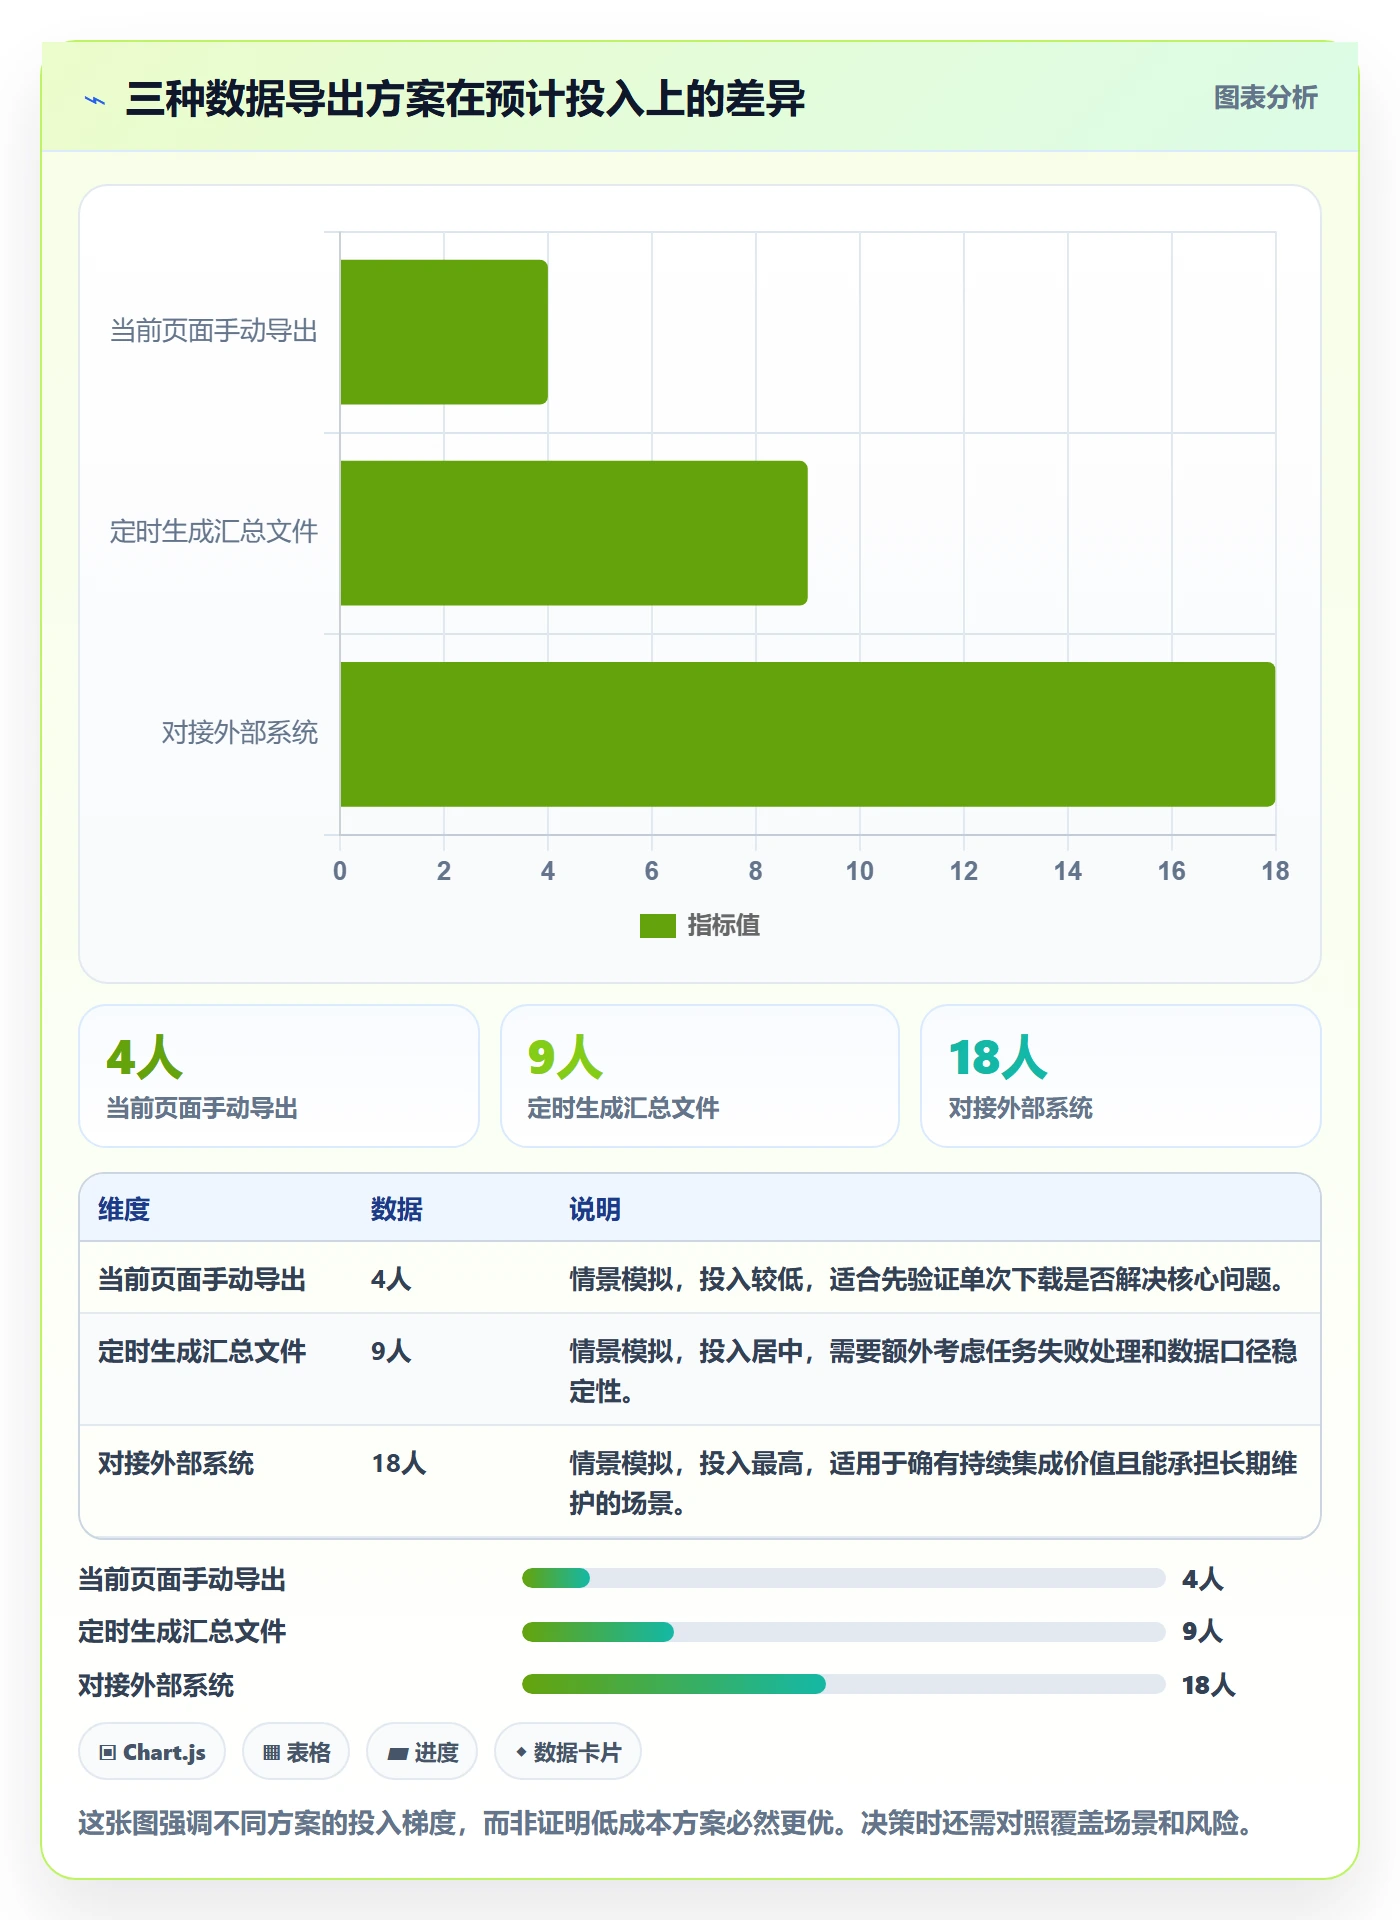Click the 维度 column header

124,1209
